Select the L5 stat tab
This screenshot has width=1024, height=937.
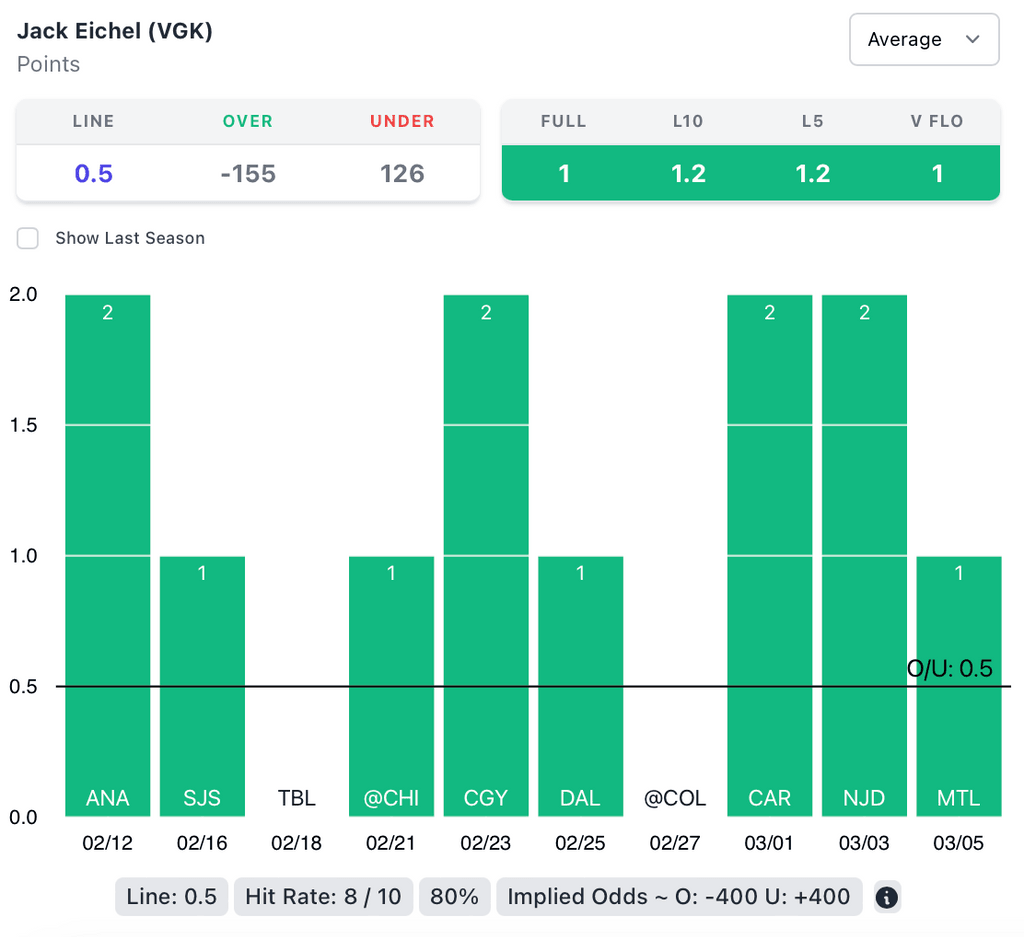pyautogui.click(x=812, y=173)
